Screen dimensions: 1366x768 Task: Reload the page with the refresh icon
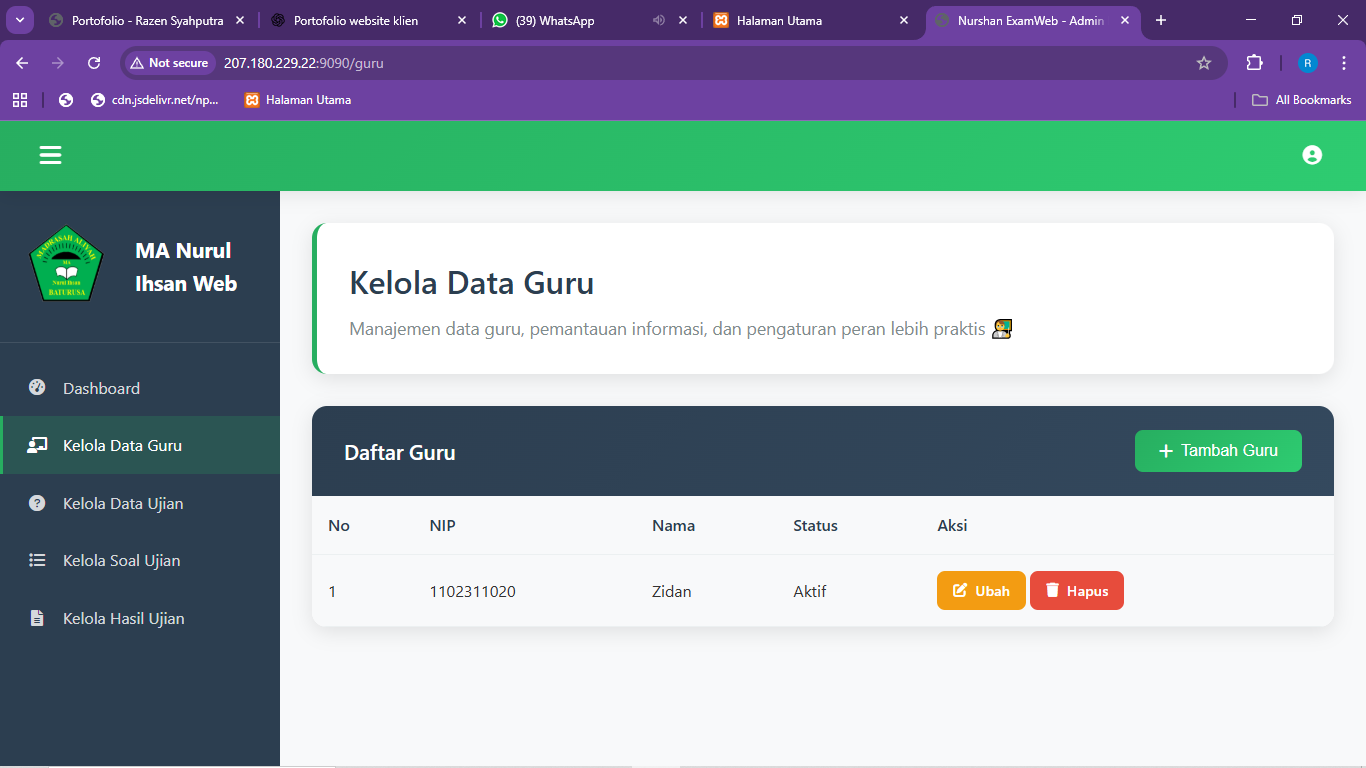pos(93,62)
